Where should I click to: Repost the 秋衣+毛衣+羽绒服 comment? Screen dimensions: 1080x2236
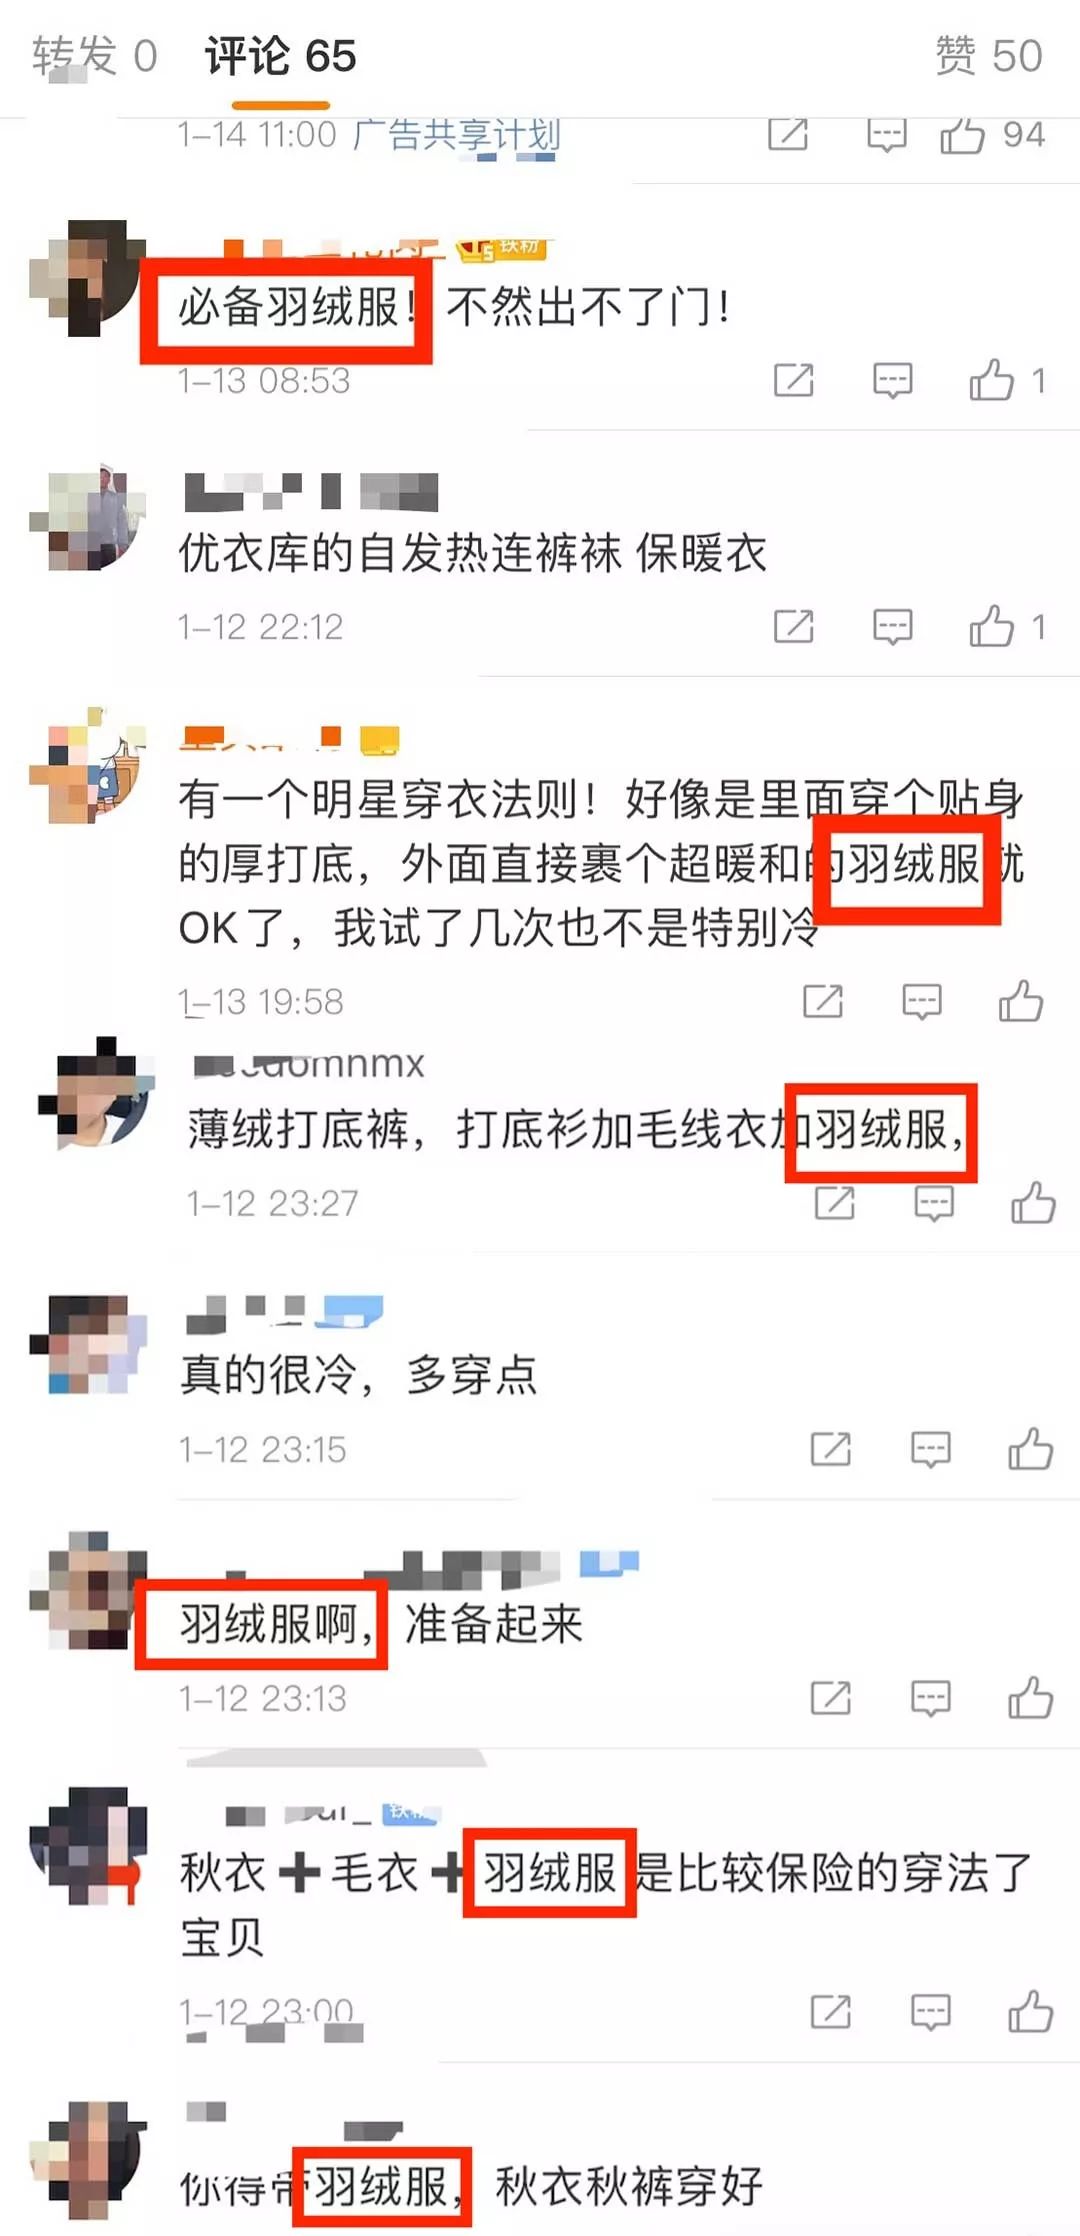tap(830, 2011)
